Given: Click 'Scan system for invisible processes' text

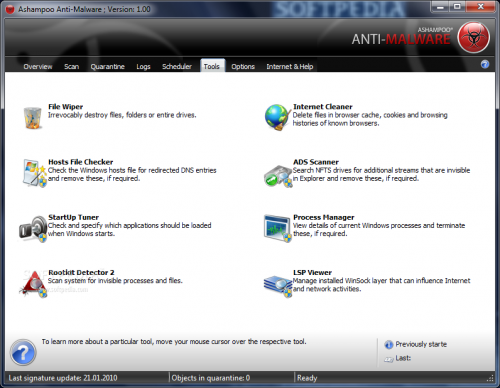Looking at the screenshot, I should point(115,281).
